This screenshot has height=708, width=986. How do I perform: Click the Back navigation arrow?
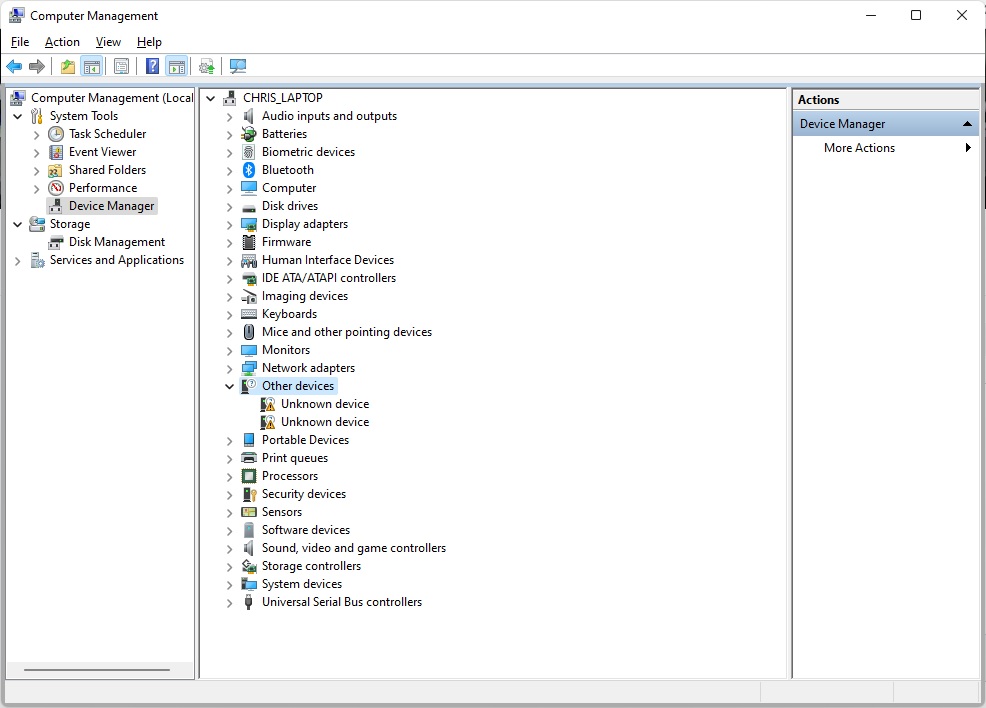click(14, 66)
